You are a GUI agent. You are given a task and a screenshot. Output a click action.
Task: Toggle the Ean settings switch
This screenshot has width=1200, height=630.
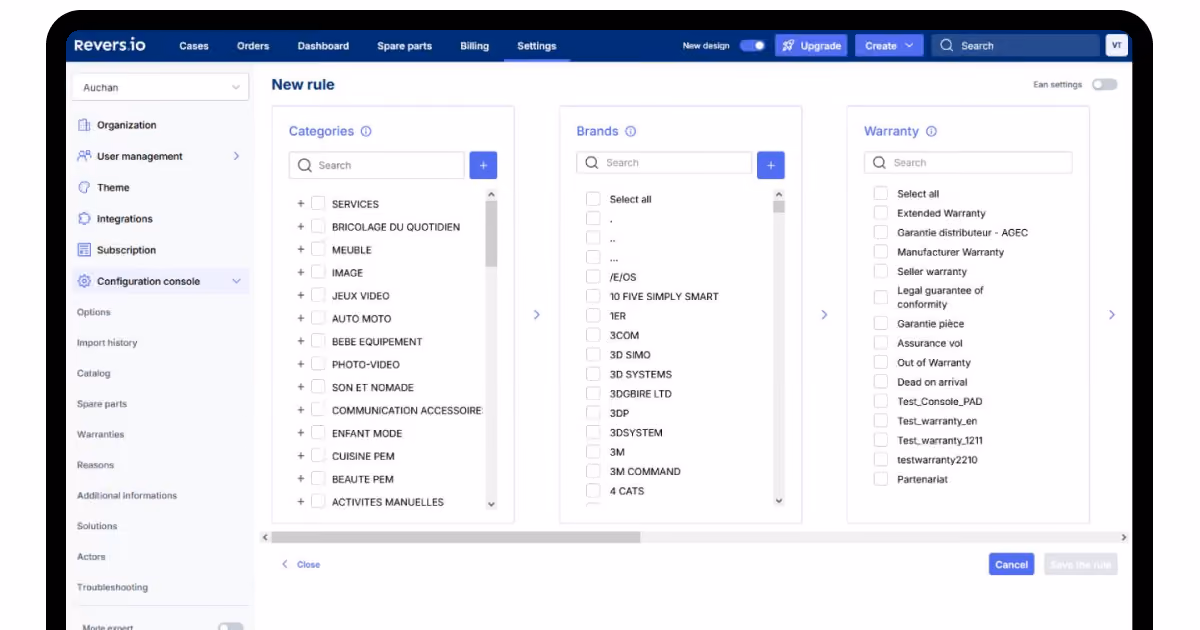click(x=1104, y=85)
